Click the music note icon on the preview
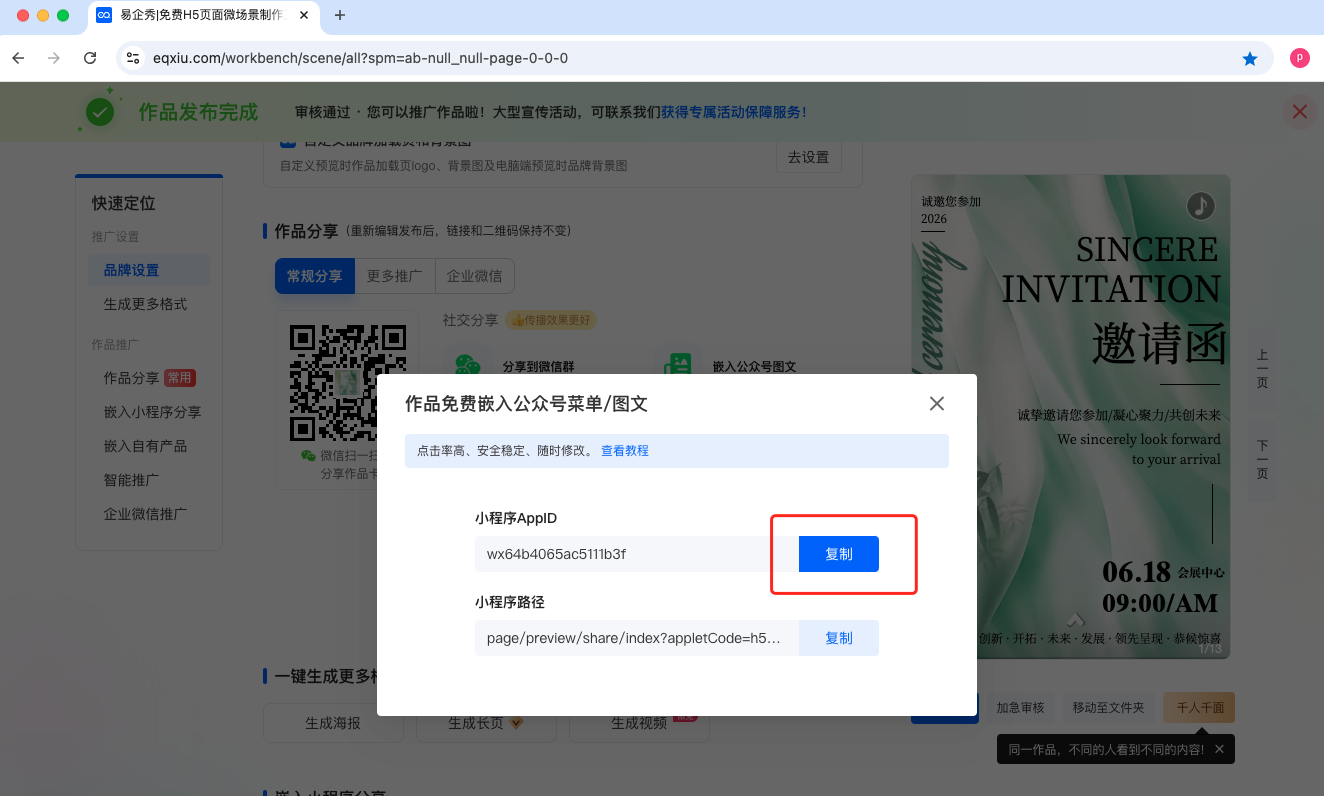1324x796 pixels. pyautogui.click(x=1200, y=206)
